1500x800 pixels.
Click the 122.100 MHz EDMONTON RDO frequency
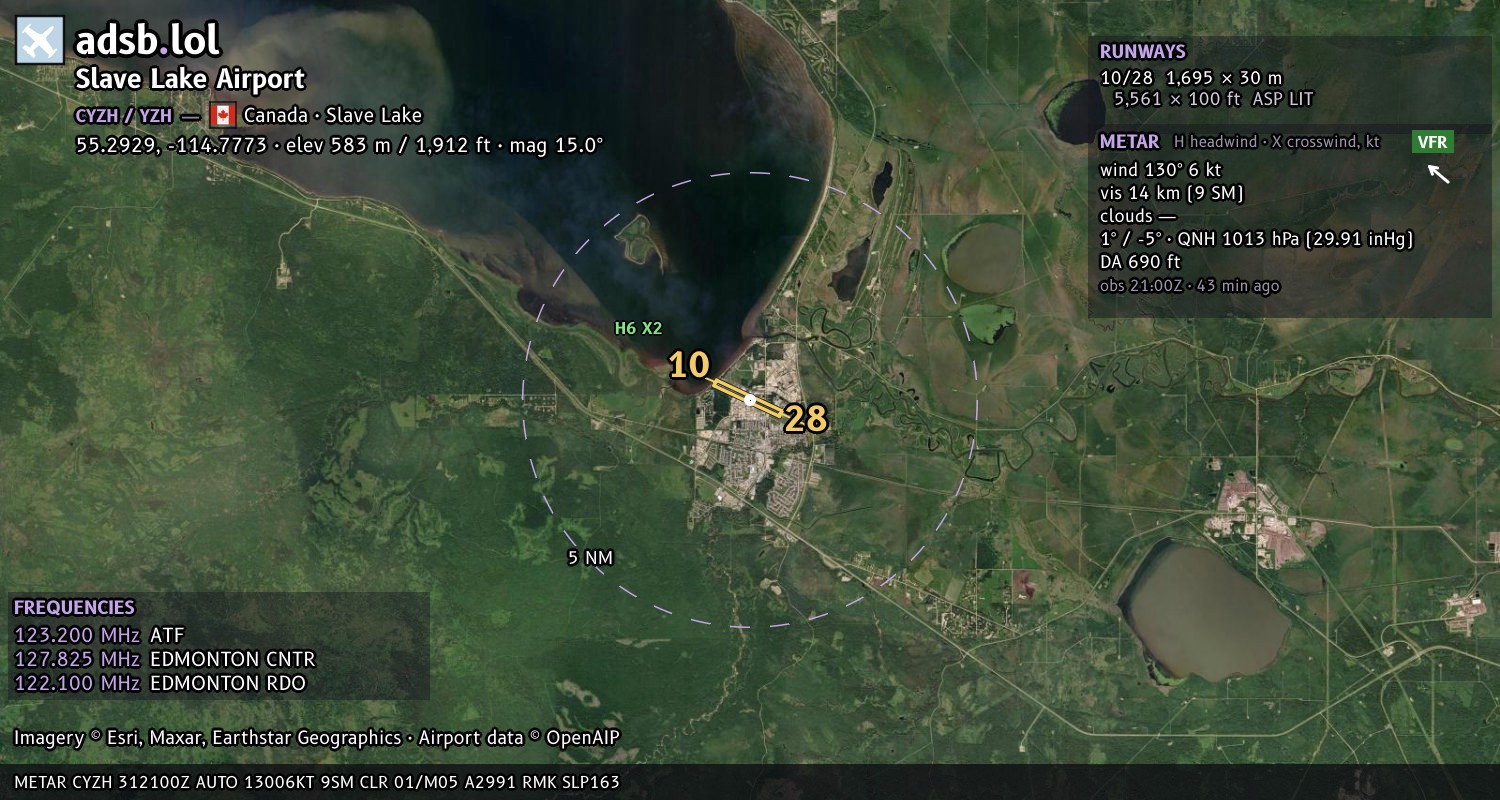point(159,683)
